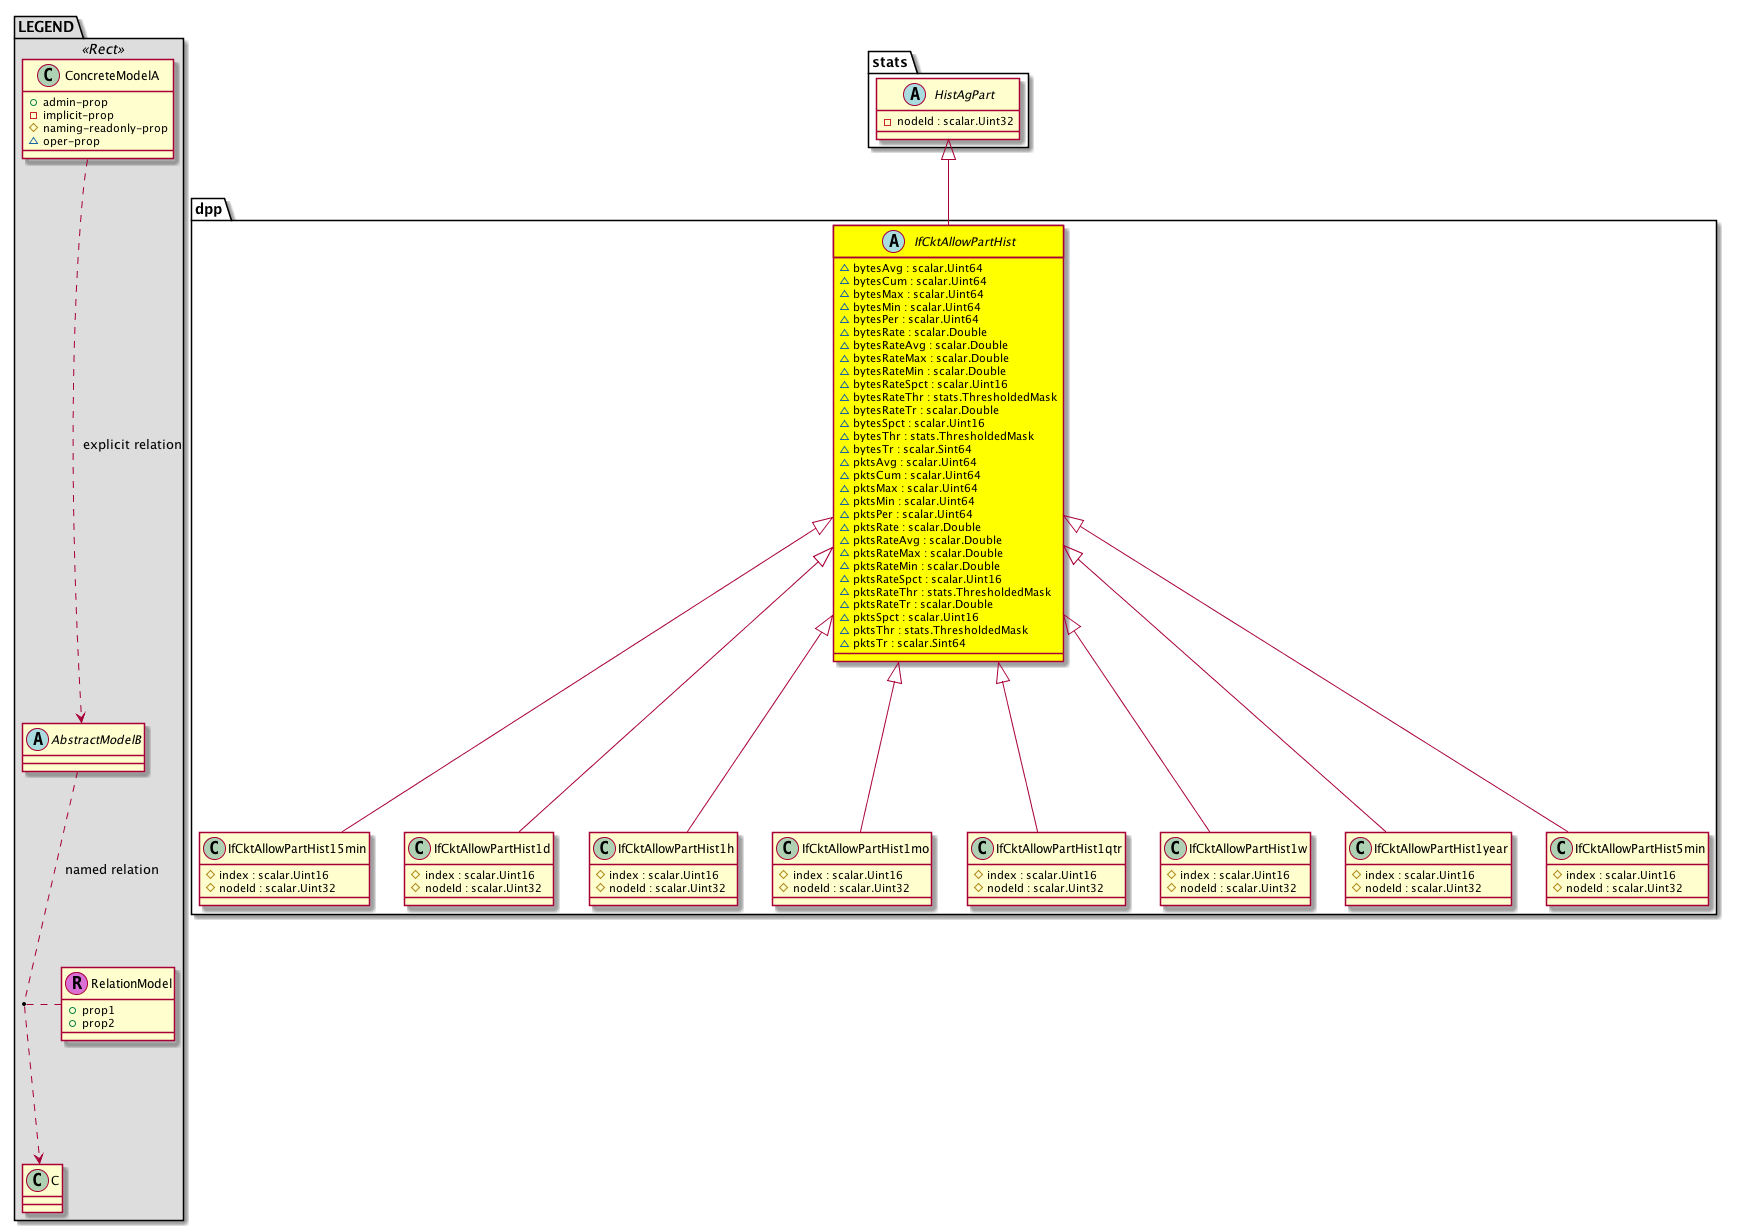Select the "dpp" package tab
Image resolution: width=1737 pixels, height=1231 pixels.
[x=208, y=209]
